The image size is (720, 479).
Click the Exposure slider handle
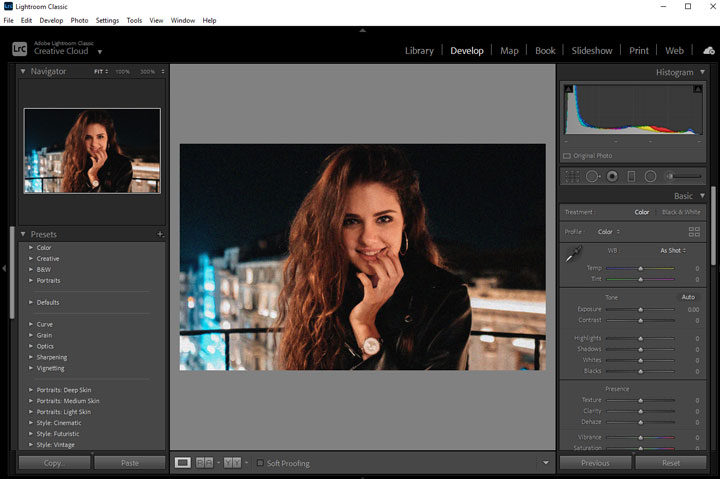[641, 310]
